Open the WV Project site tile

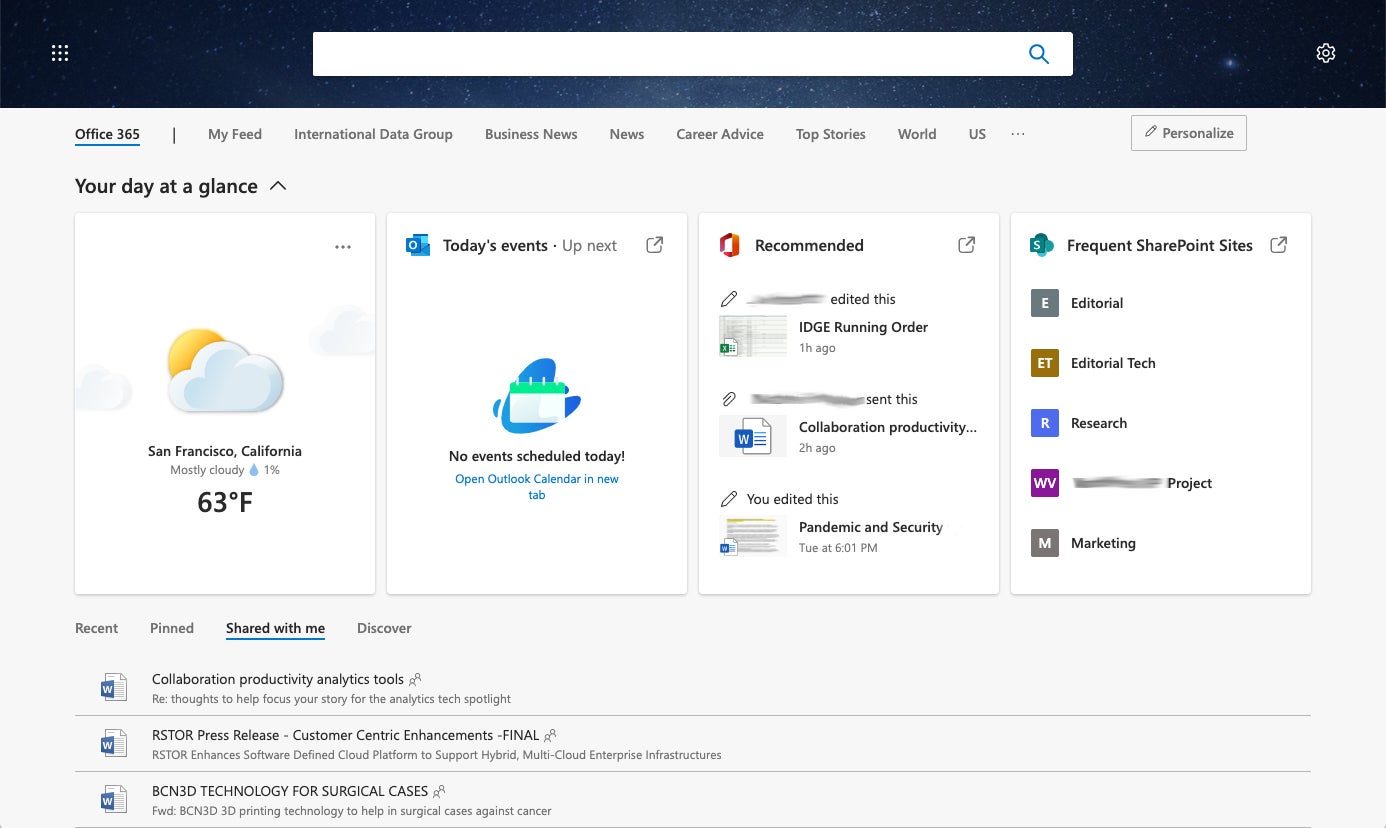tap(1045, 483)
